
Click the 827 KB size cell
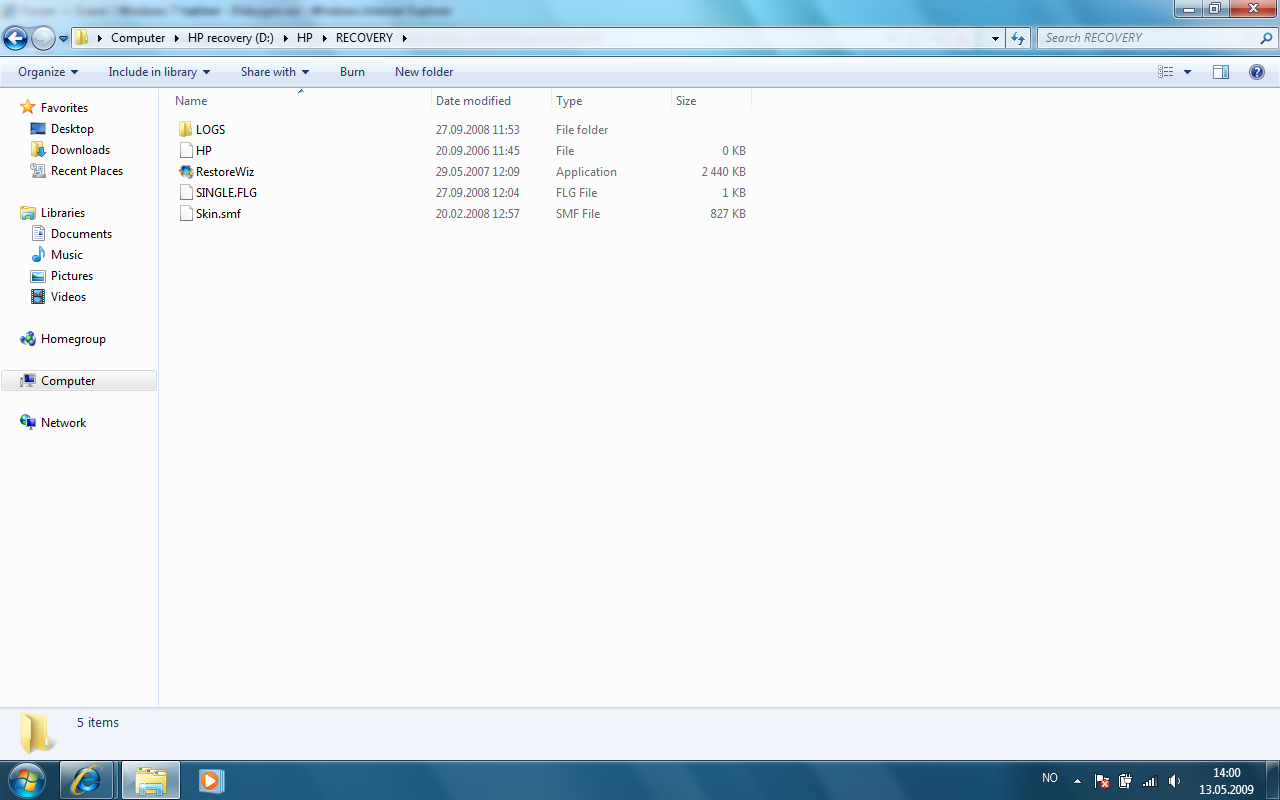(x=728, y=214)
